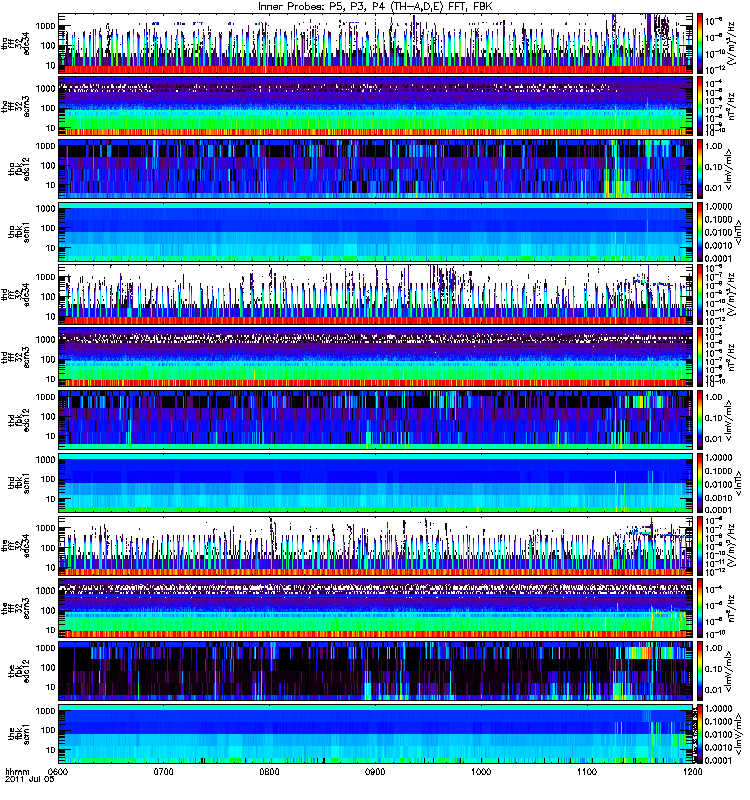Click the 'hhmm' axis label
Viewport: 750px width, 800px height.
[17, 771]
